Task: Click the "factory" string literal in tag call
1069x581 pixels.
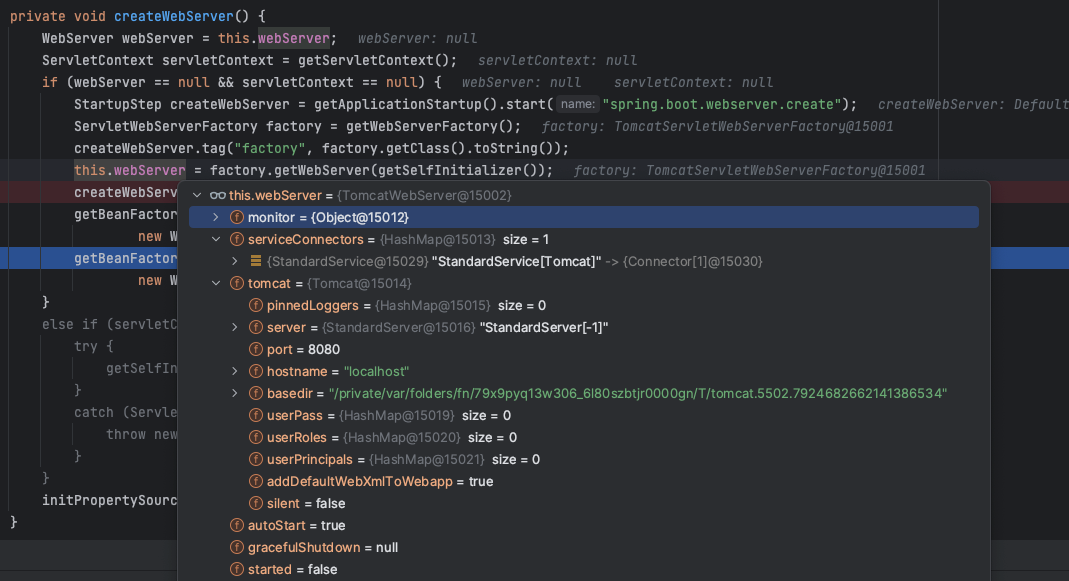Action: [270, 148]
